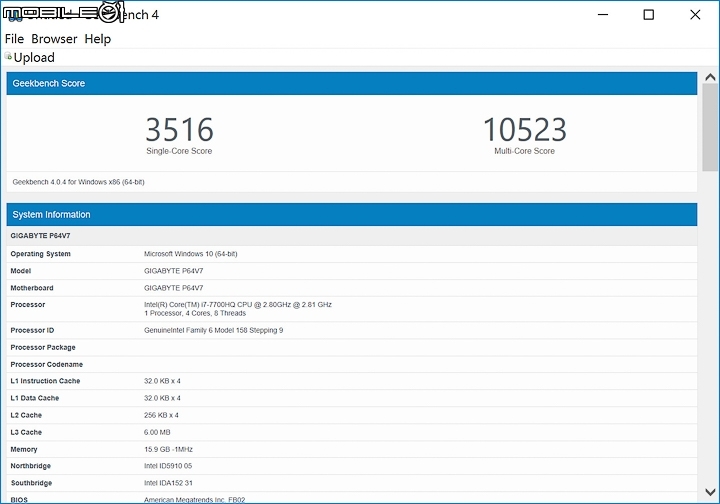The image size is (720, 504).
Task: Click the scrollbar down arrow
Action: [x=710, y=492]
